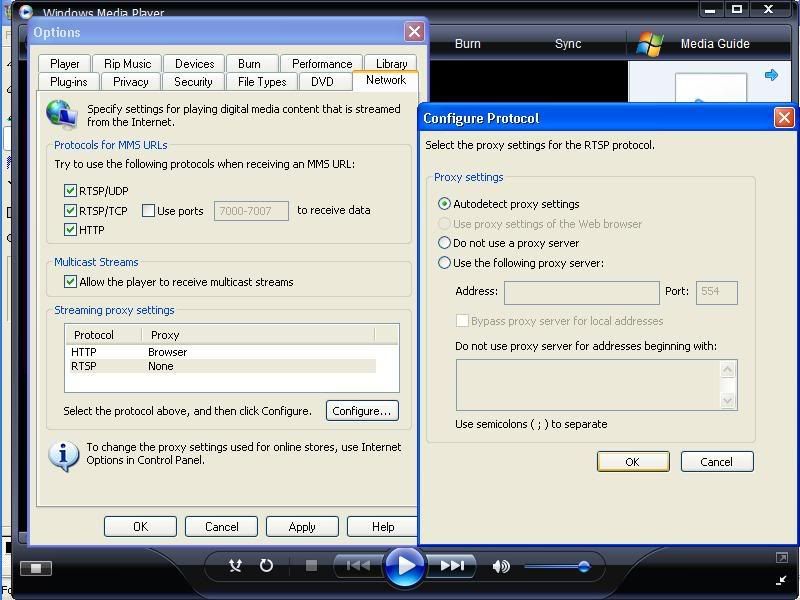Select Autodetect proxy settings
The image size is (800, 600).
(444, 204)
